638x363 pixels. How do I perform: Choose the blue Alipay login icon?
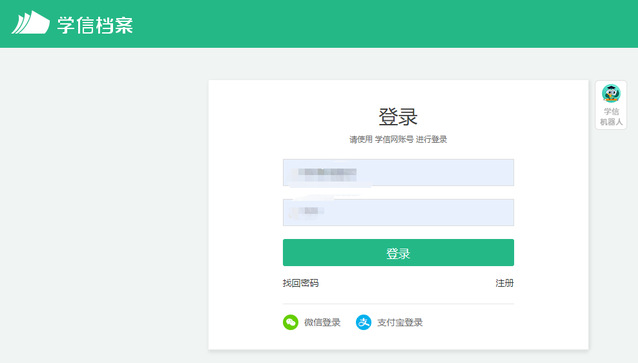coord(363,322)
